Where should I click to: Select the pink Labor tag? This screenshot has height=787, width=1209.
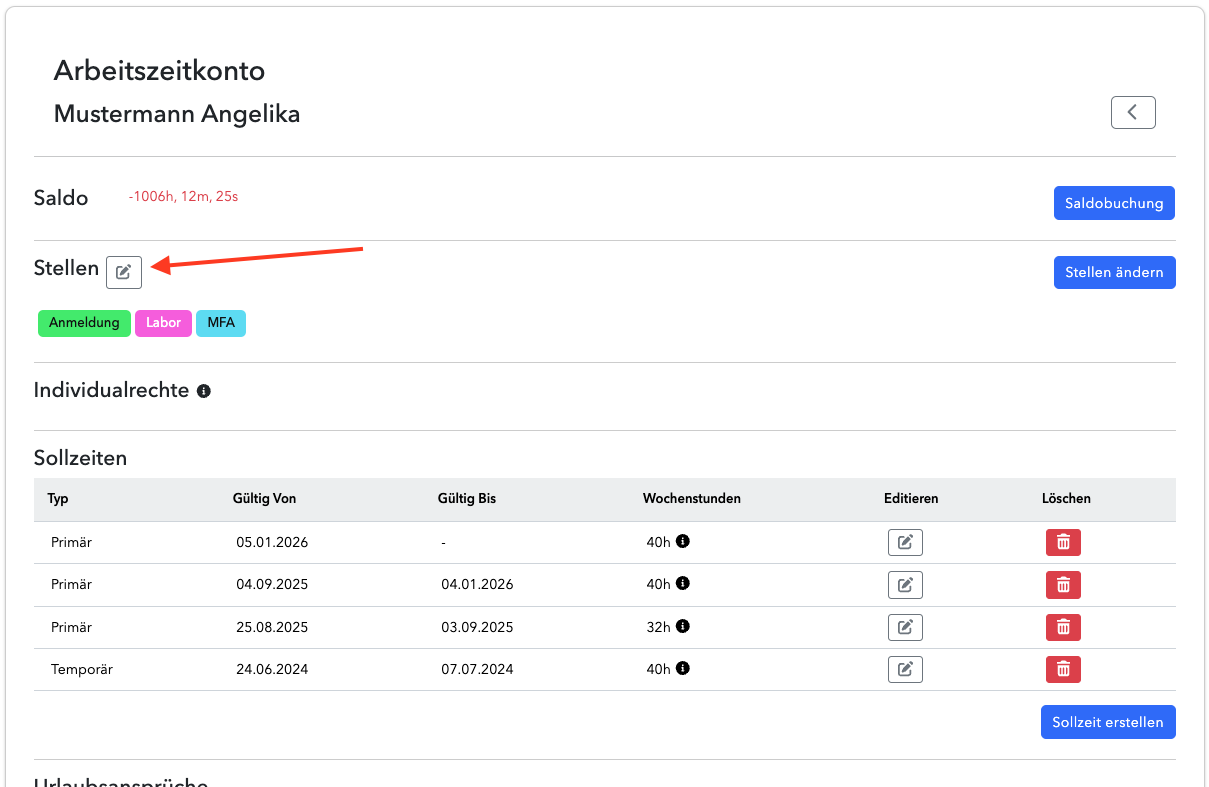pos(163,323)
